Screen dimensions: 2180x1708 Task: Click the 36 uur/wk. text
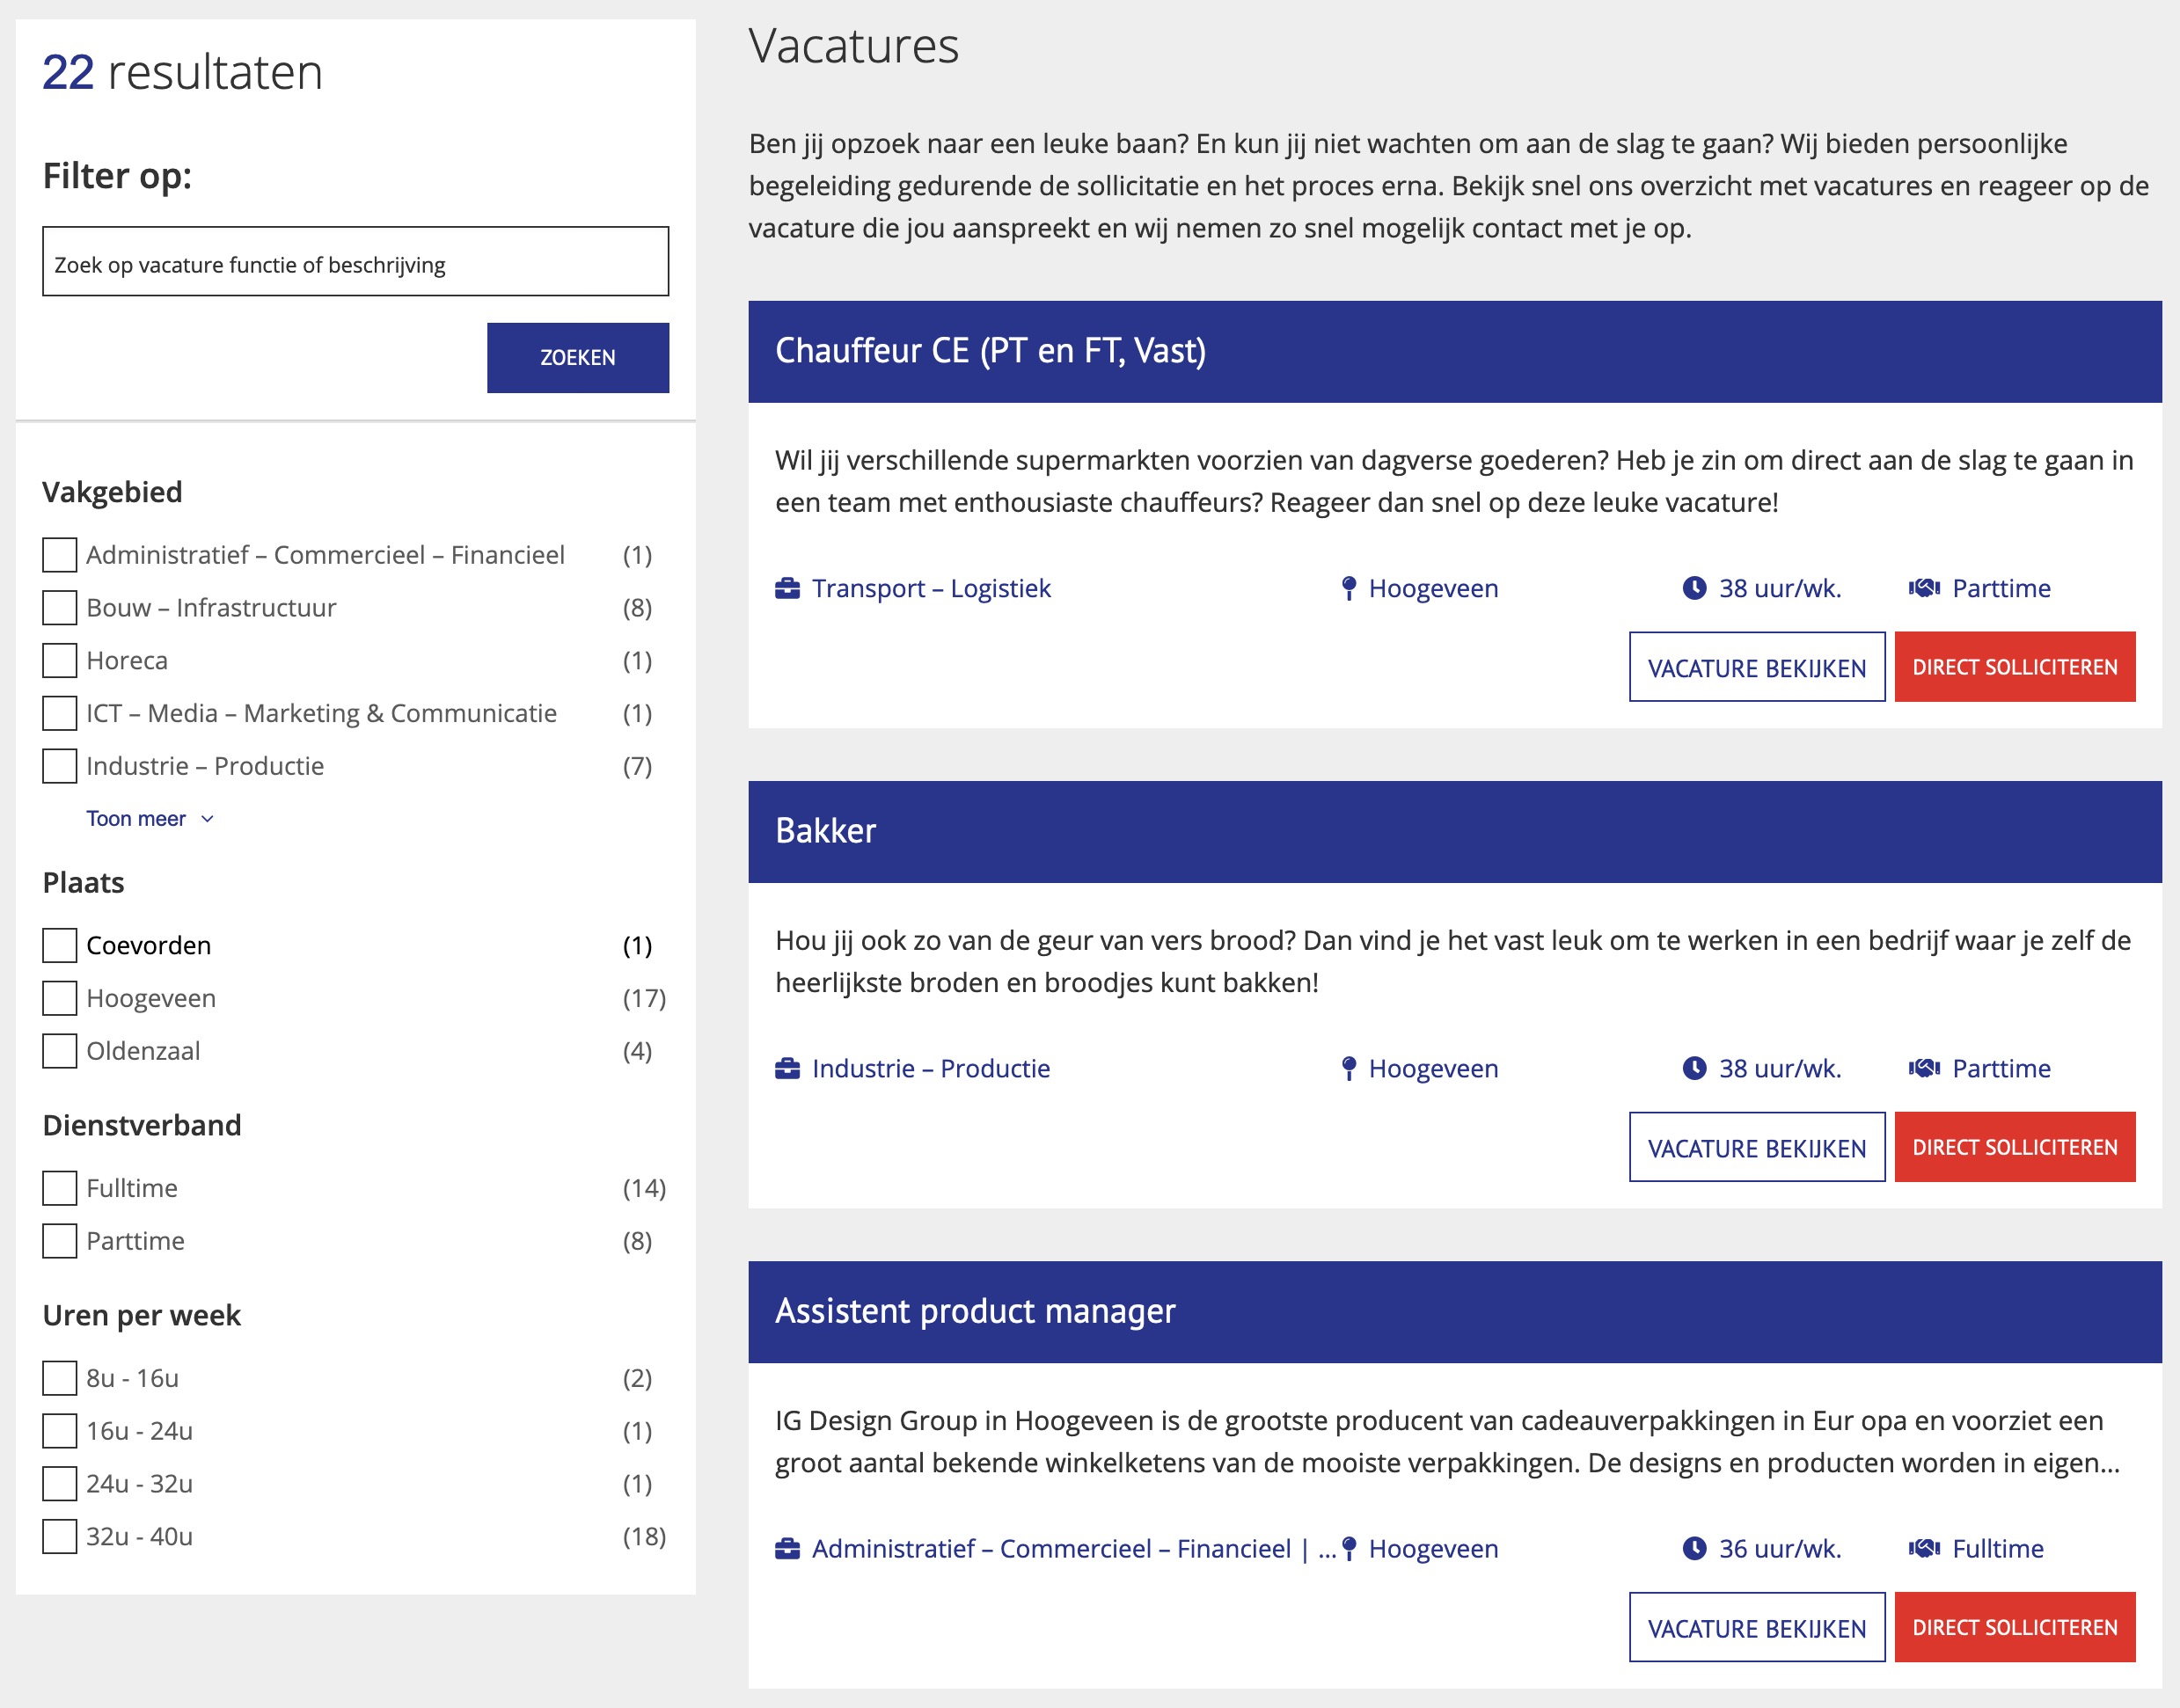click(1780, 1548)
